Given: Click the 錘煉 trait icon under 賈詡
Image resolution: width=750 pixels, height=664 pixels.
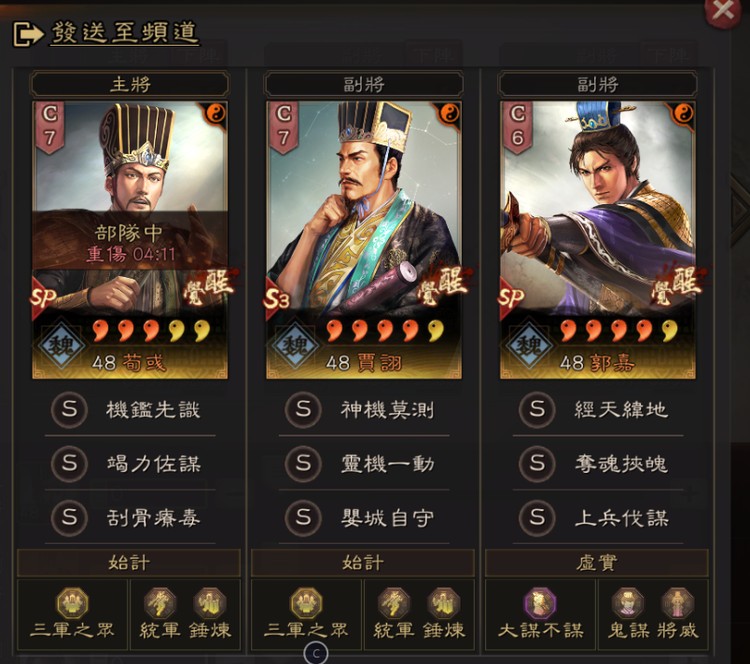Looking at the screenshot, I should pos(443,603).
